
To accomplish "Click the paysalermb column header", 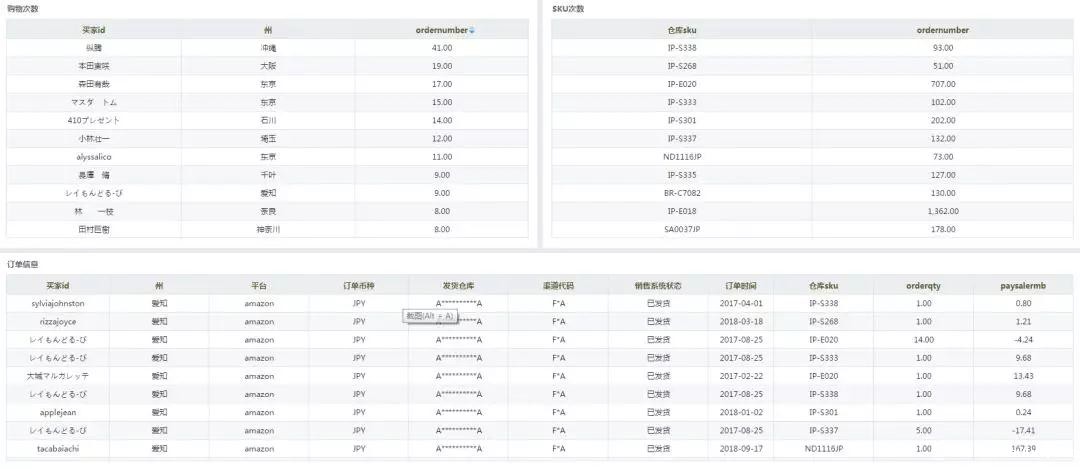I will 1023,285.
